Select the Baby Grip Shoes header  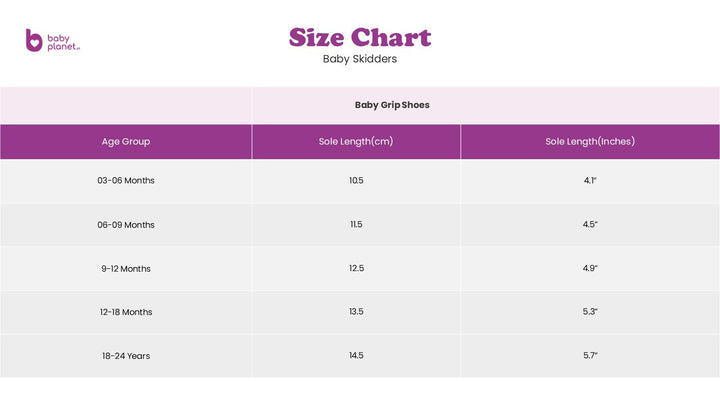click(x=392, y=105)
